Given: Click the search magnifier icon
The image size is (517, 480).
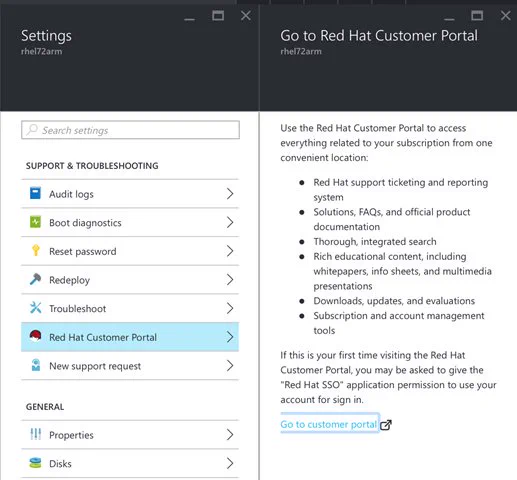Looking at the screenshot, I should coord(32,129).
